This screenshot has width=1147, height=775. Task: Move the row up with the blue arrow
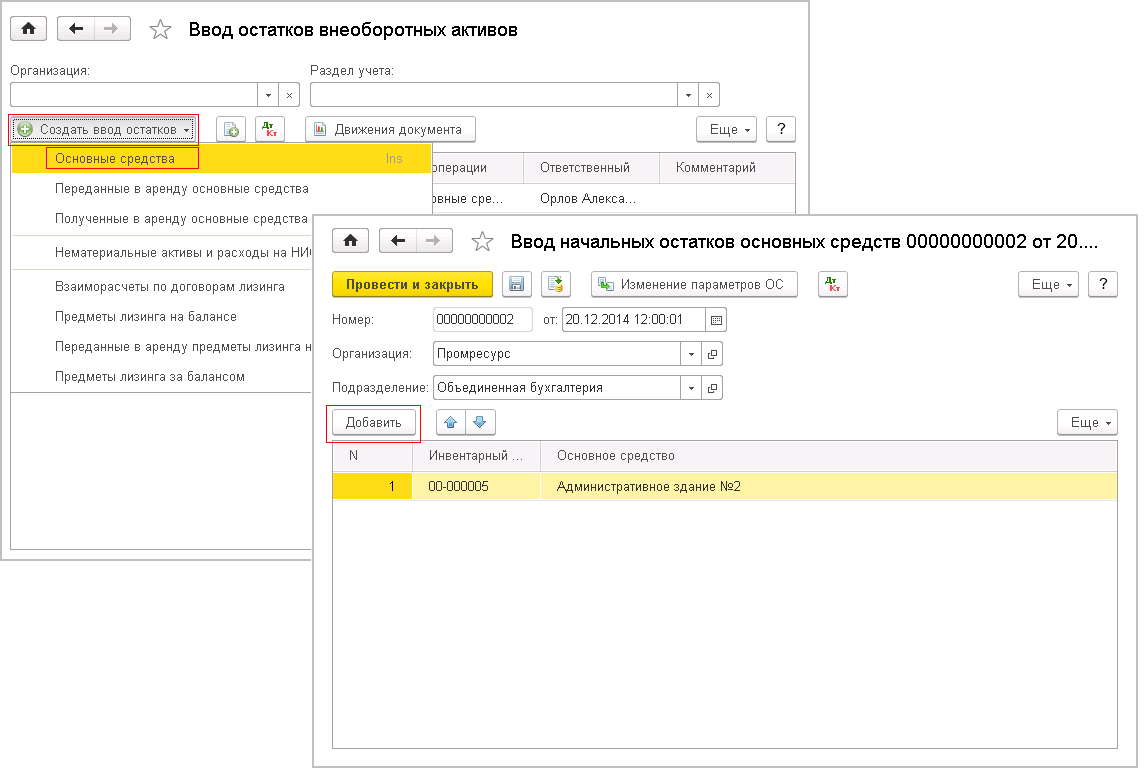pos(451,423)
